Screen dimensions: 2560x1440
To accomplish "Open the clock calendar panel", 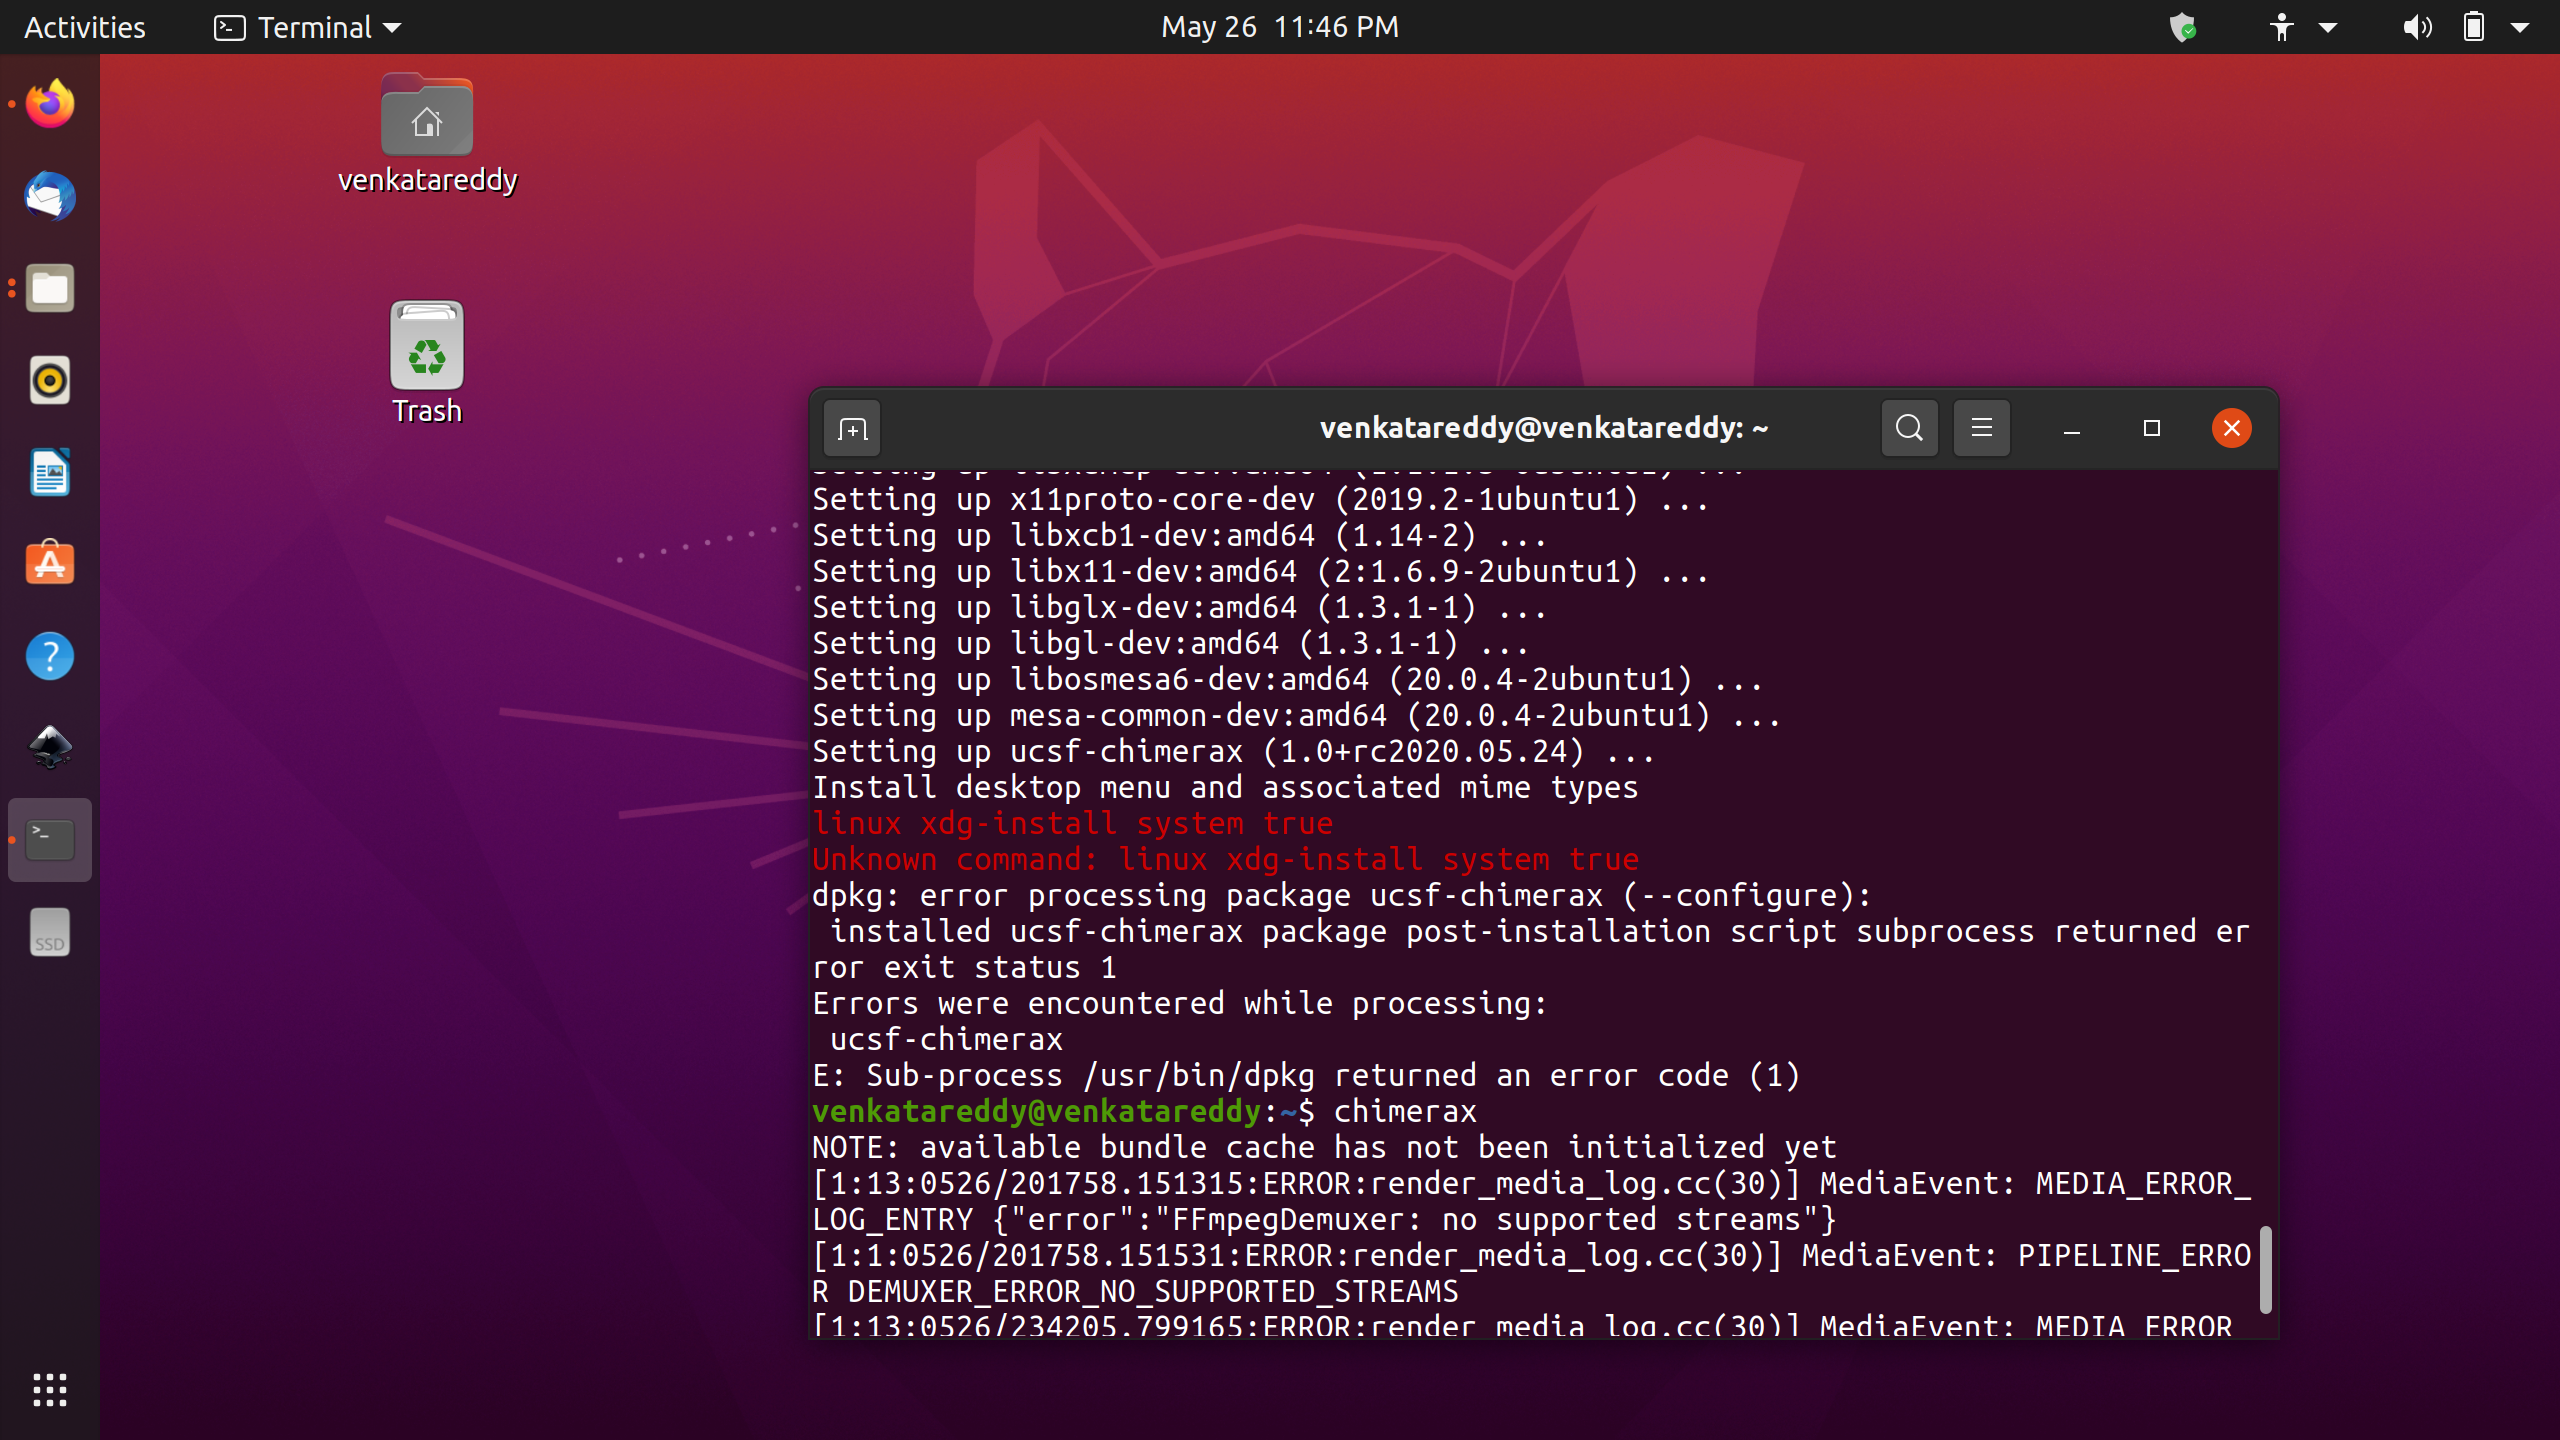I will (x=1279, y=27).
